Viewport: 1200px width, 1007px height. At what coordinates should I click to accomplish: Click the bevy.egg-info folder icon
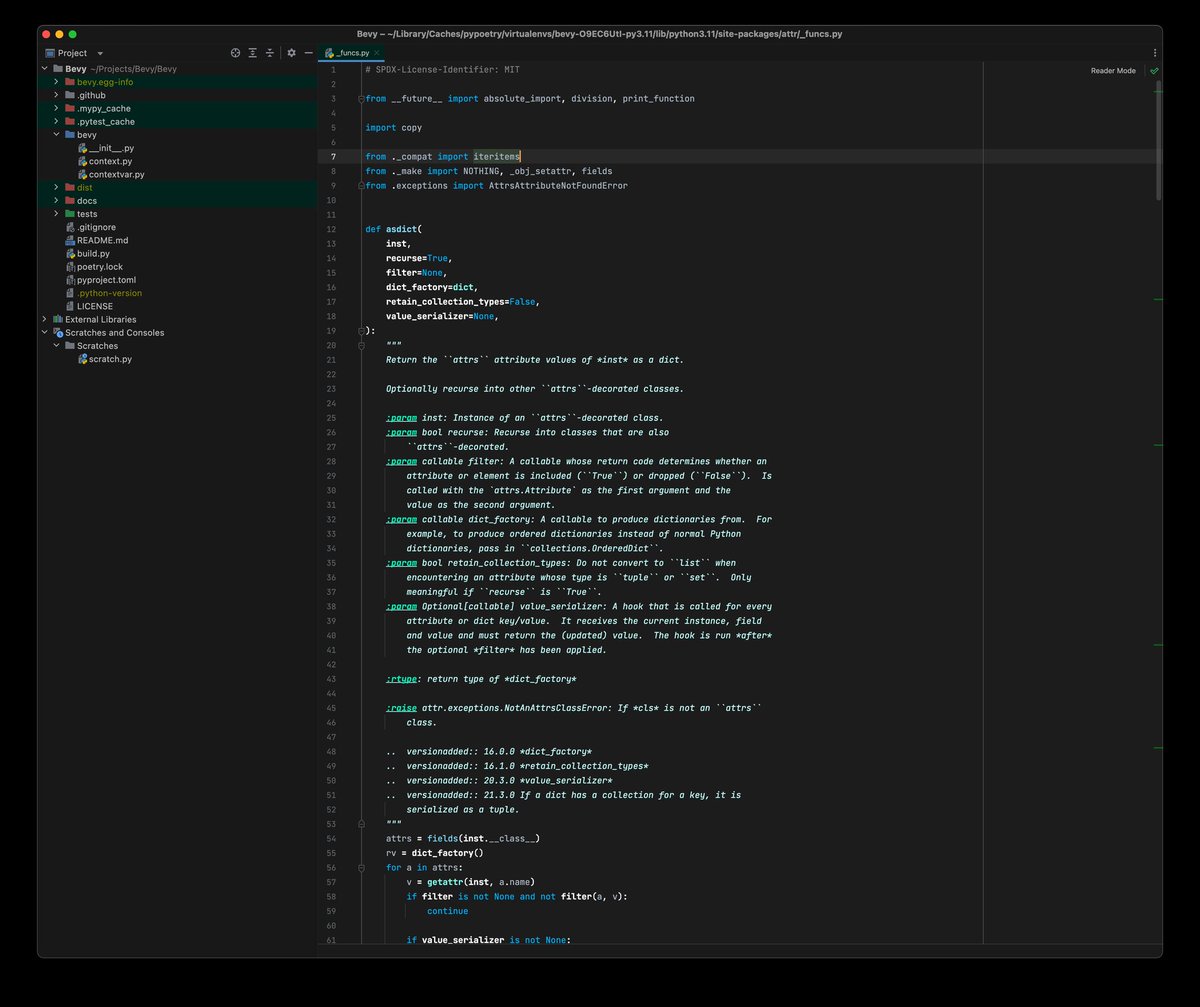click(69, 82)
